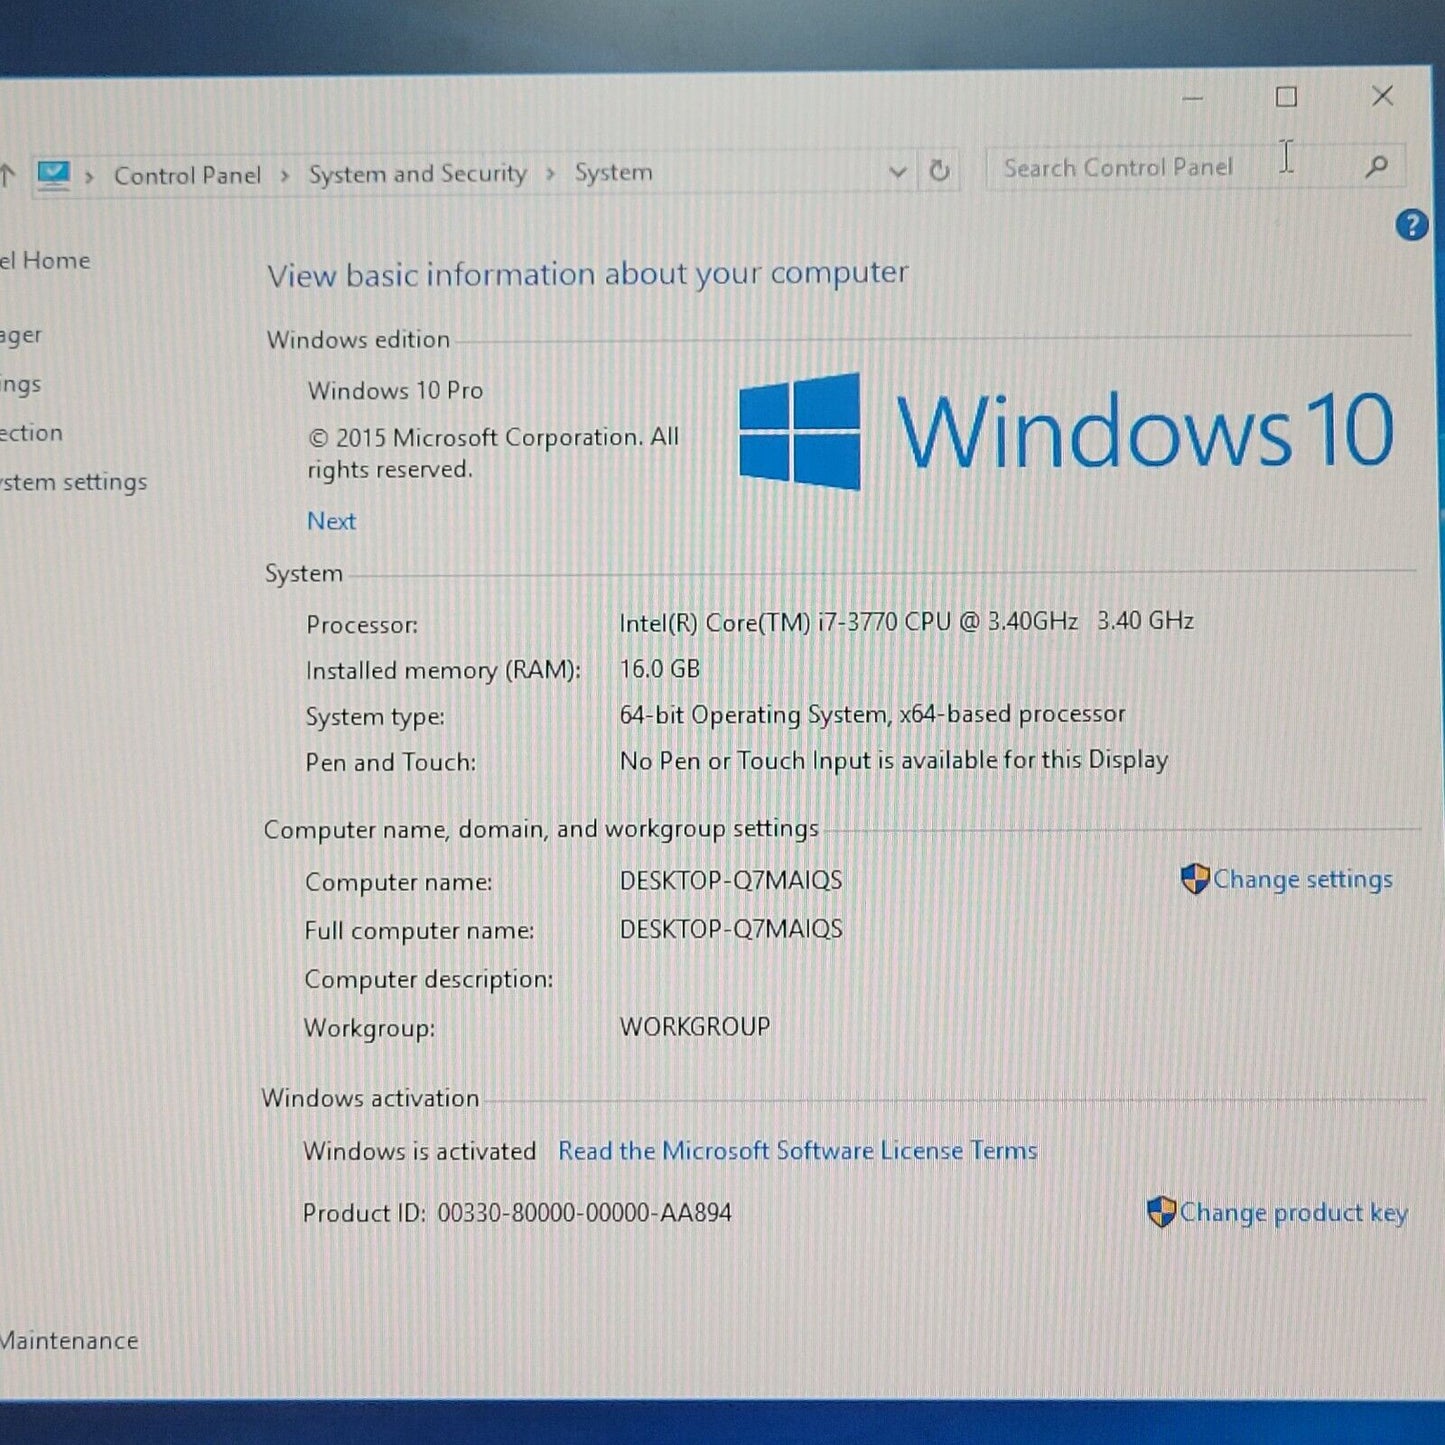1445x1445 pixels.
Task: Click the search magnifier icon
Action: coord(1376,166)
